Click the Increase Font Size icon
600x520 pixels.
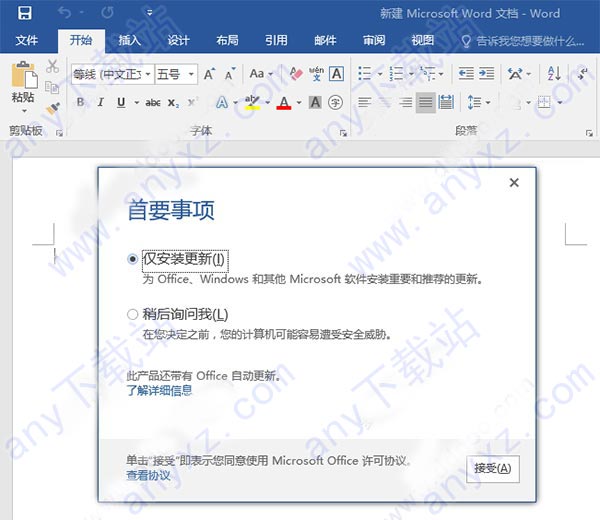[x=209, y=74]
